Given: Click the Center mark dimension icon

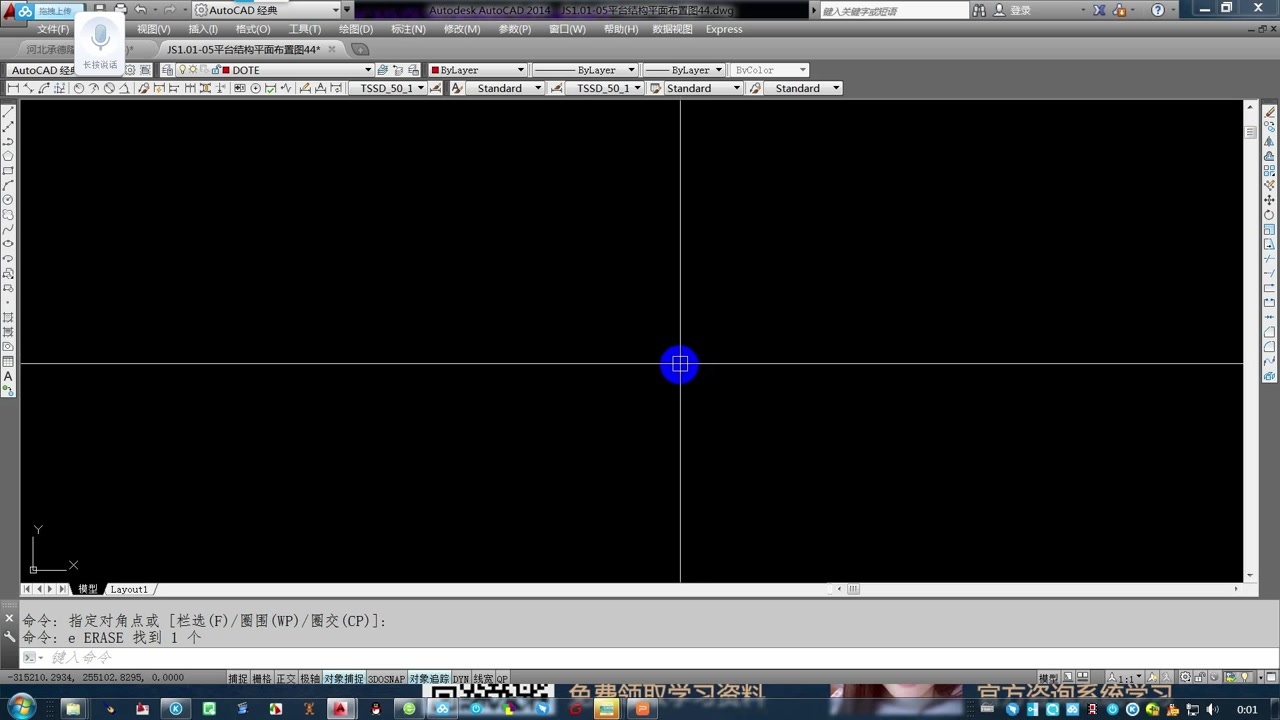Looking at the screenshot, I should click(255, 88).
